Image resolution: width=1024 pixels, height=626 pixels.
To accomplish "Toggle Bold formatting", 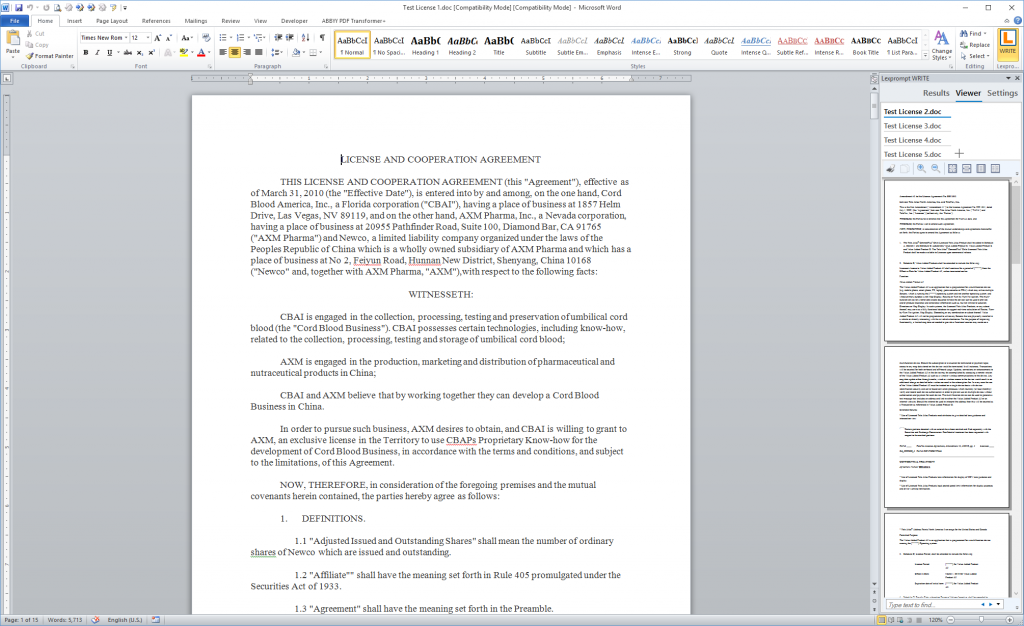I will pyautogui.click(x=86, y=52).
